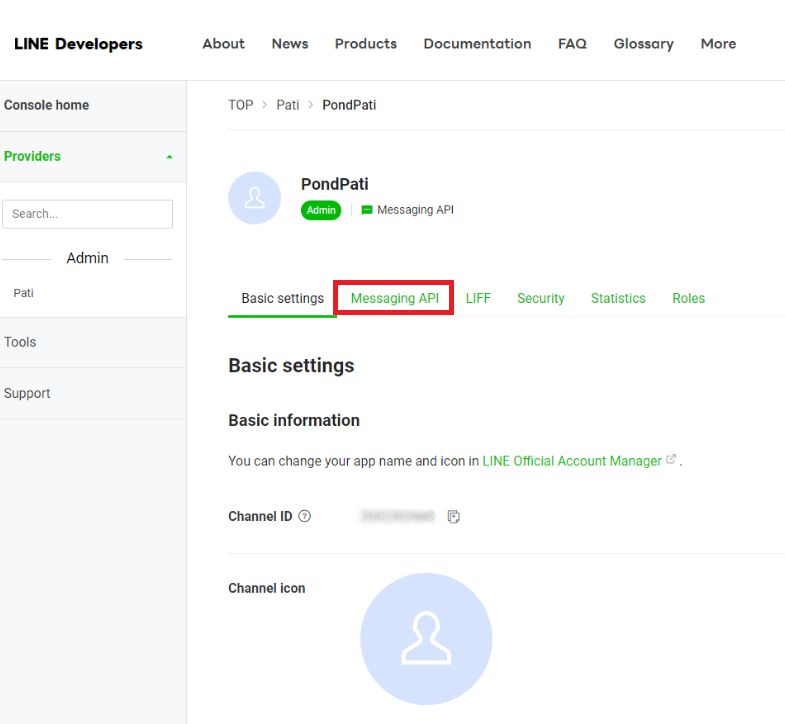This screenshot has height=724, width=785.
Task: Switch to the Security tab
Action: tap(541, 298)
